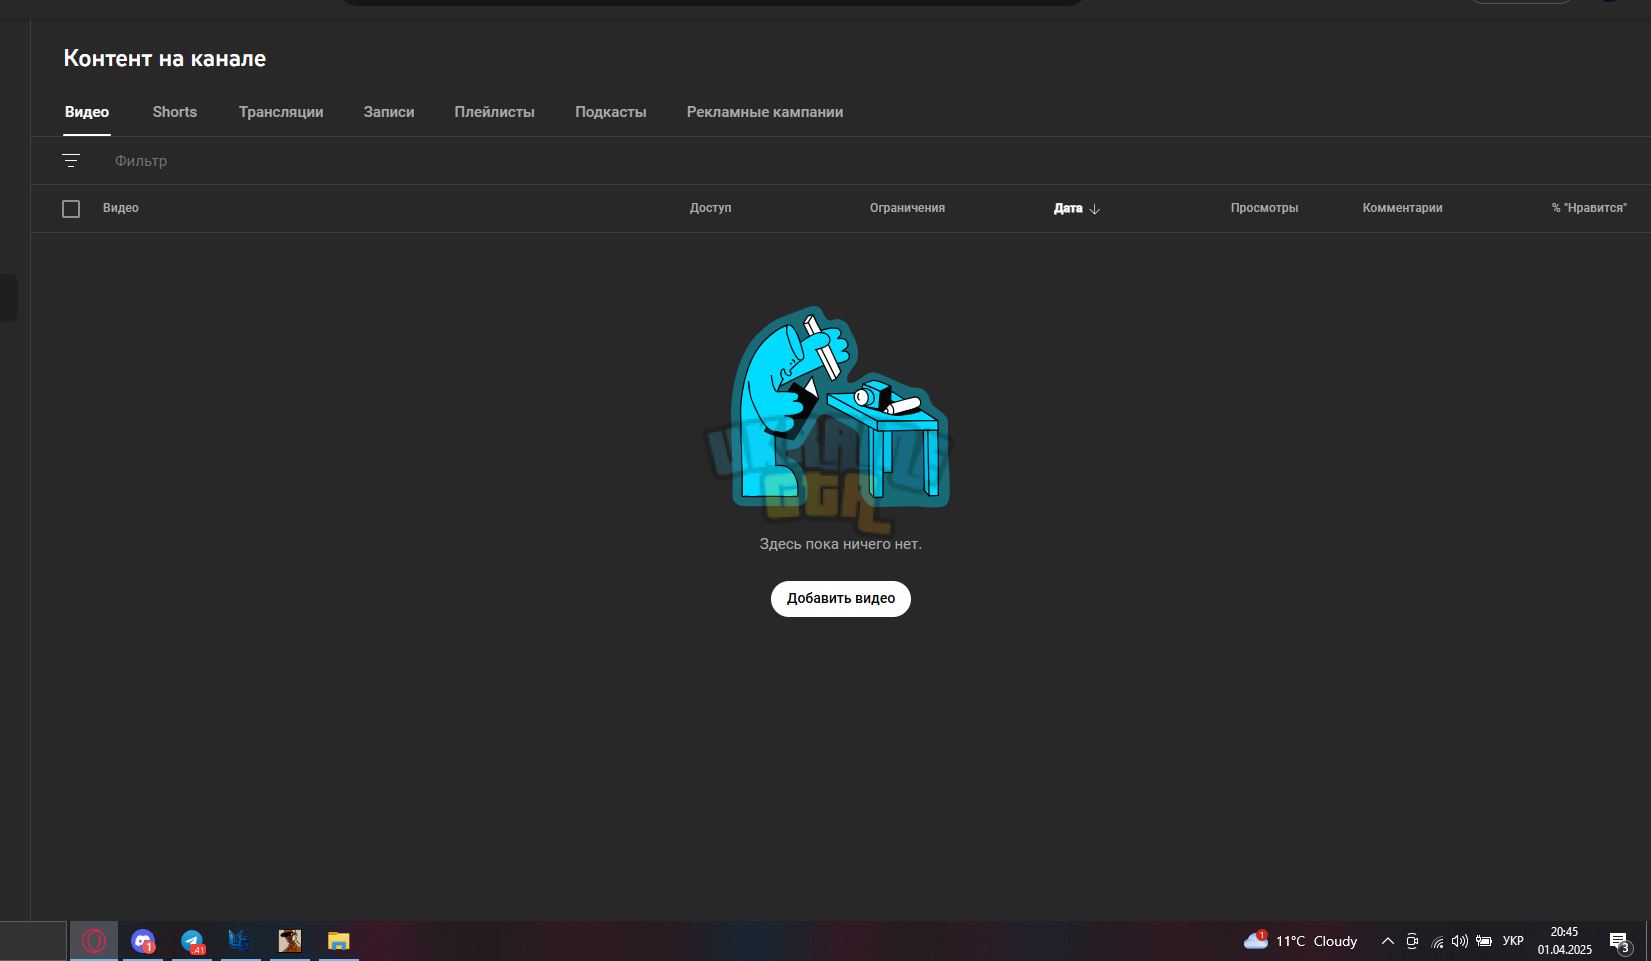Open the notification center icon
Screen dimensions: 1651x961
[x=1620, y=941]
